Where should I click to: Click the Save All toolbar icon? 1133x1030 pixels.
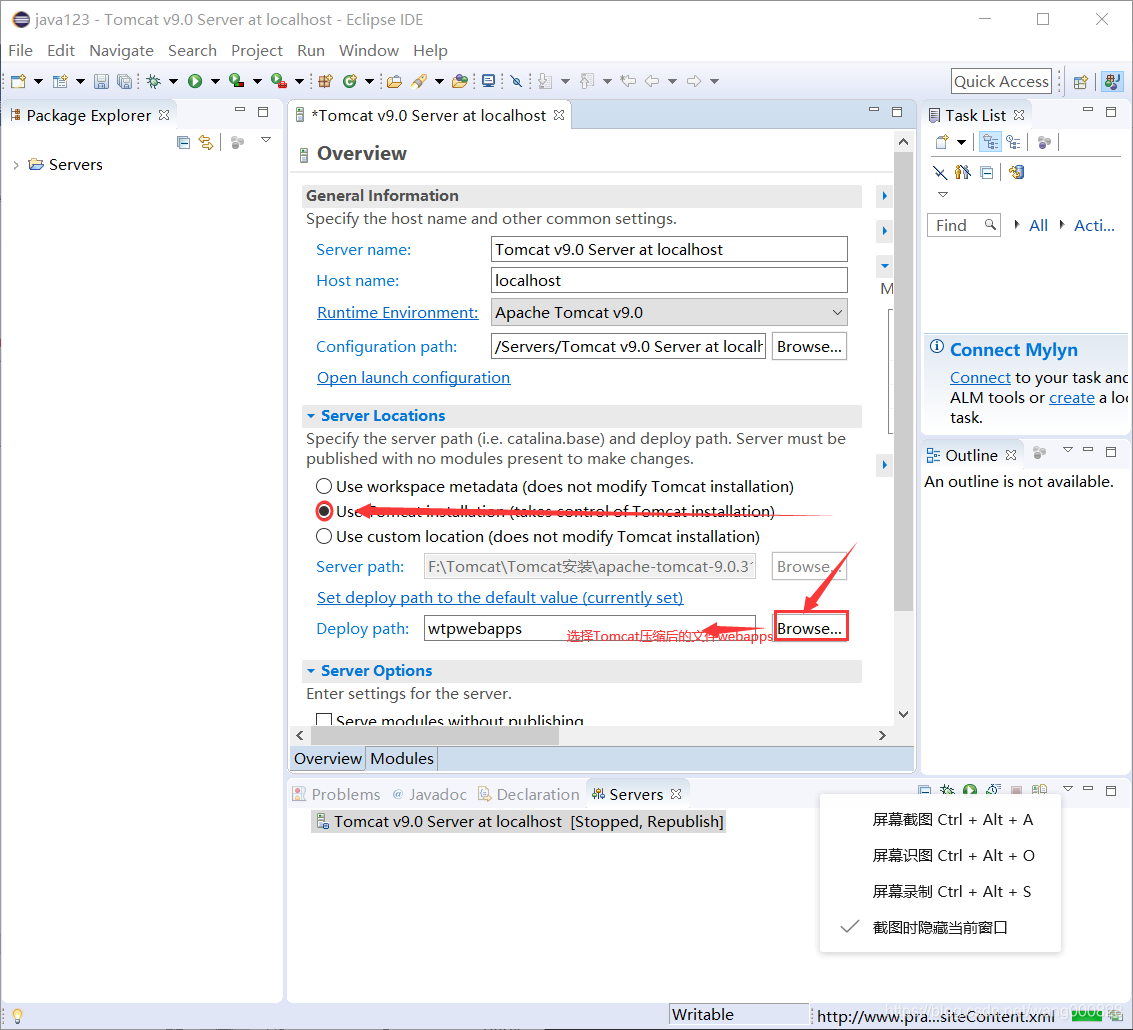tap(124, 81)
